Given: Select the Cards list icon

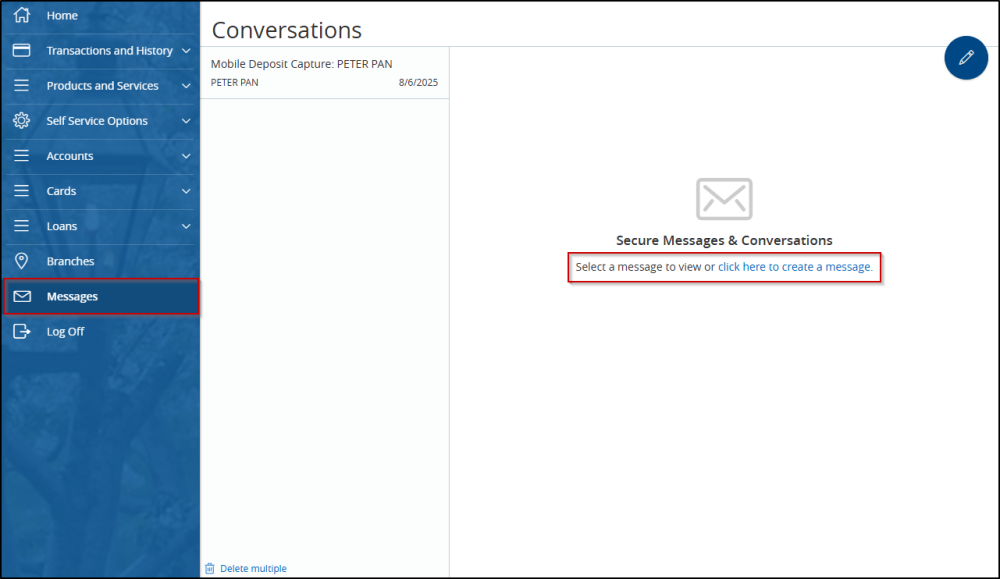Looking at the screenshot, I should pyautogui.click(x=22, y=191).
